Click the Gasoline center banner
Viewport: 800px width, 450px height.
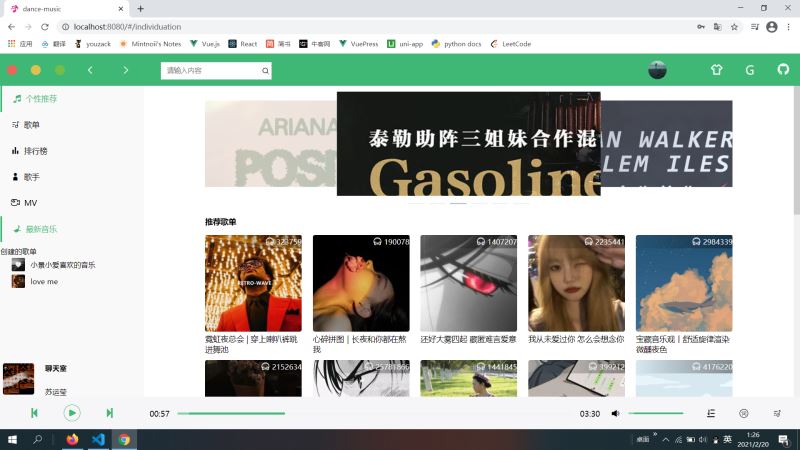pyautogui.click(x=468, y=144)
